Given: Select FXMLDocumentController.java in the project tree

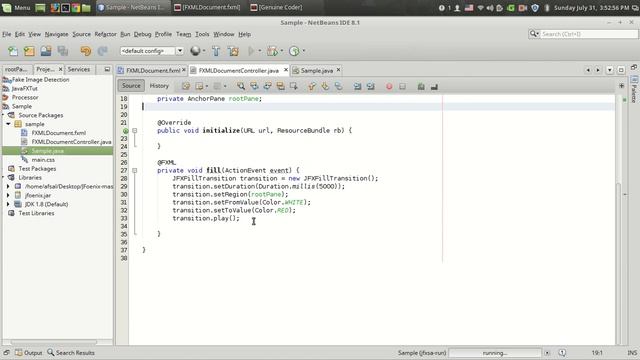Looking at the screenshot, I should [71, 142].
